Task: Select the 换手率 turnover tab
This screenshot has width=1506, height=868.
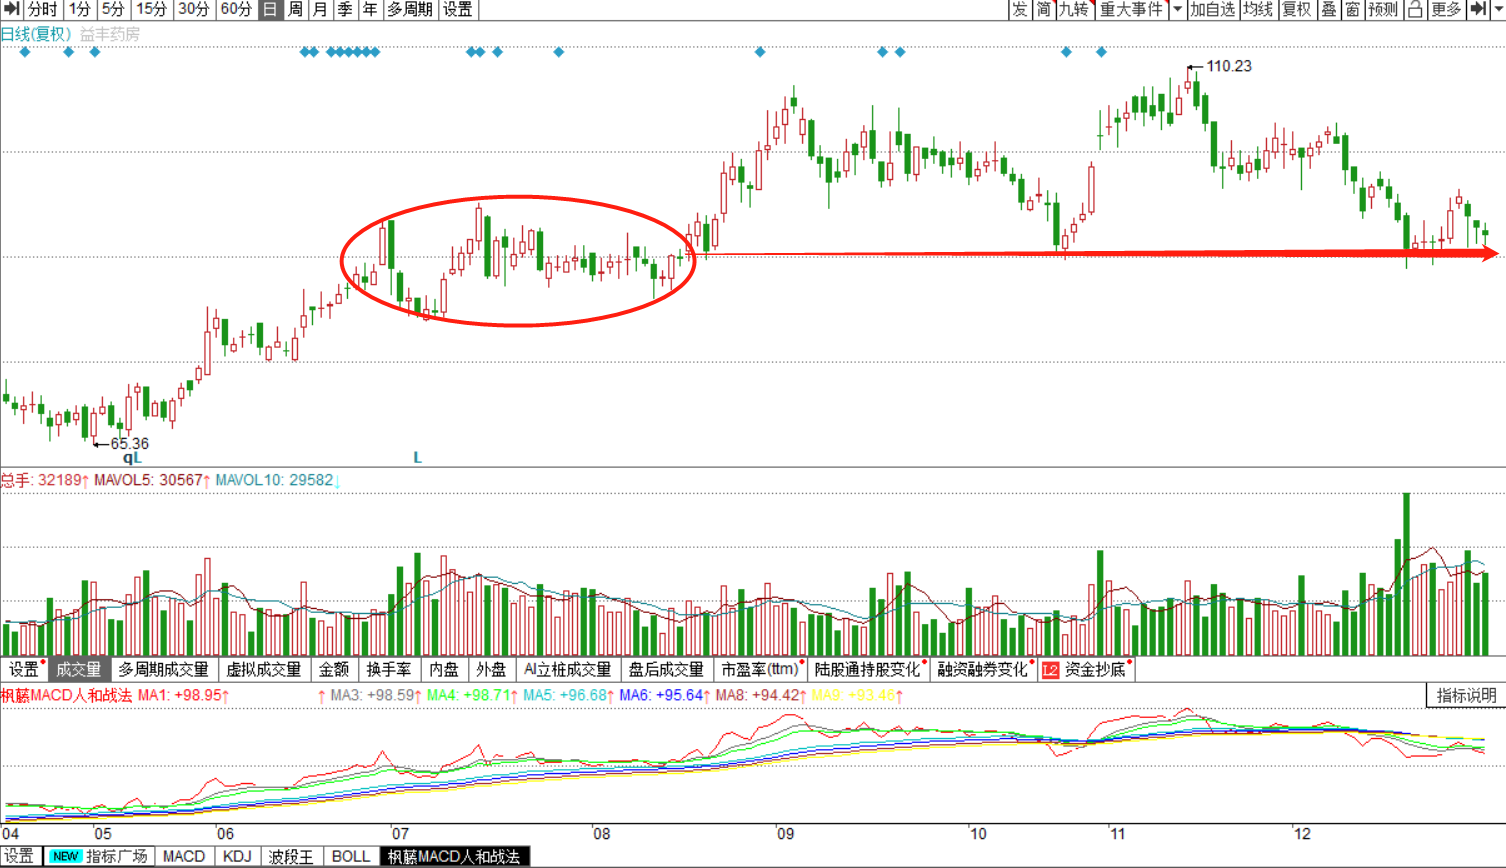Action: [388, 669]
